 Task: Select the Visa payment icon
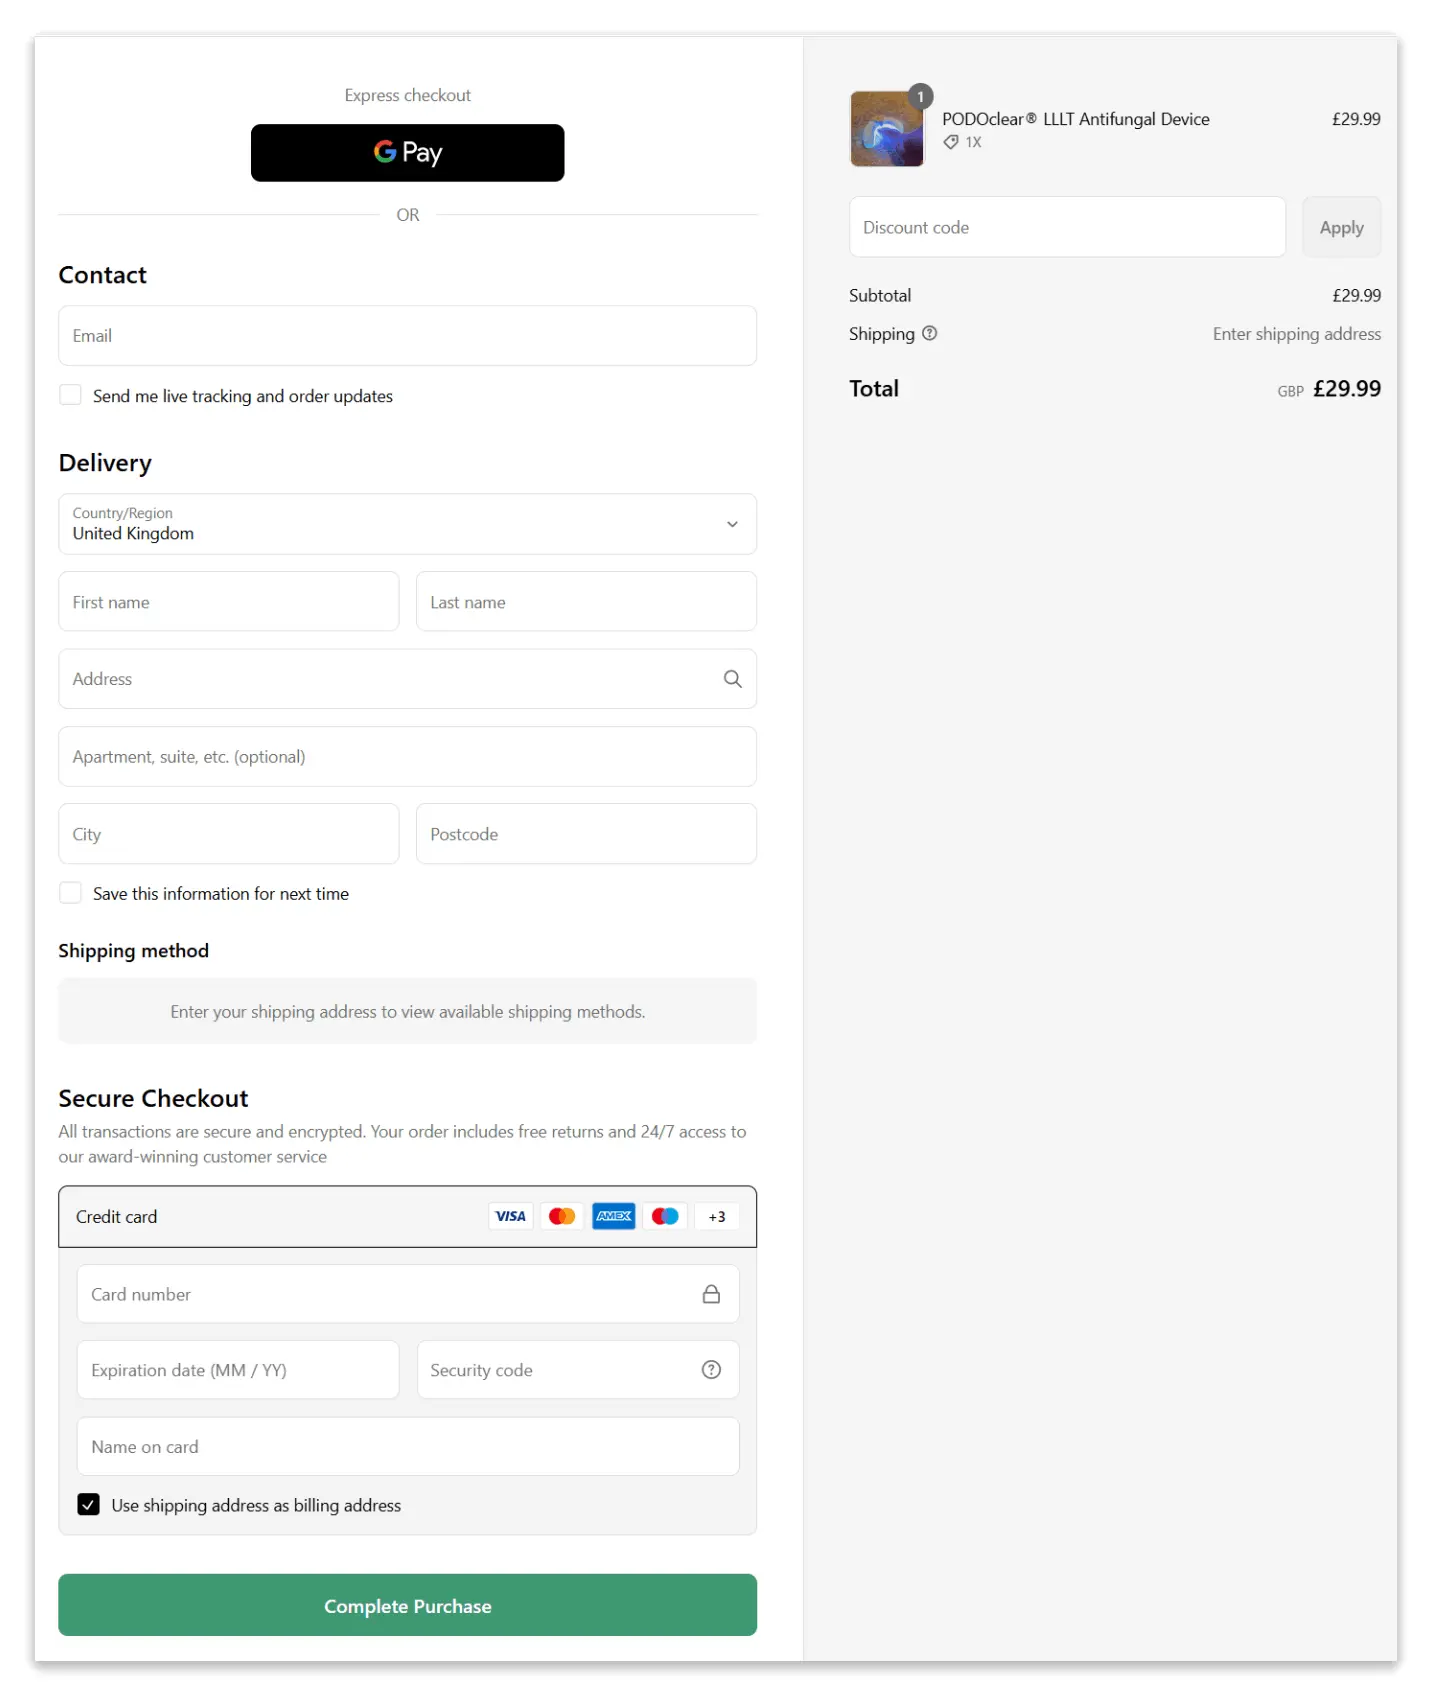click(510, 1216)
